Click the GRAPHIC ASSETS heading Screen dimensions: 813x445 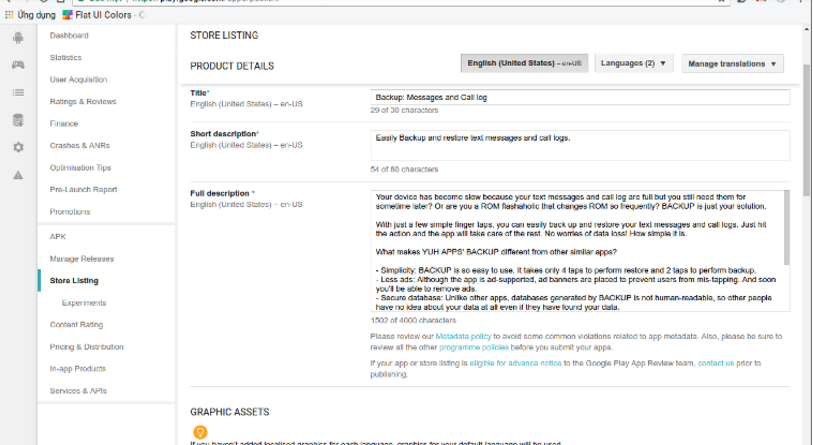pyautogui.click(x=230, y=412)
